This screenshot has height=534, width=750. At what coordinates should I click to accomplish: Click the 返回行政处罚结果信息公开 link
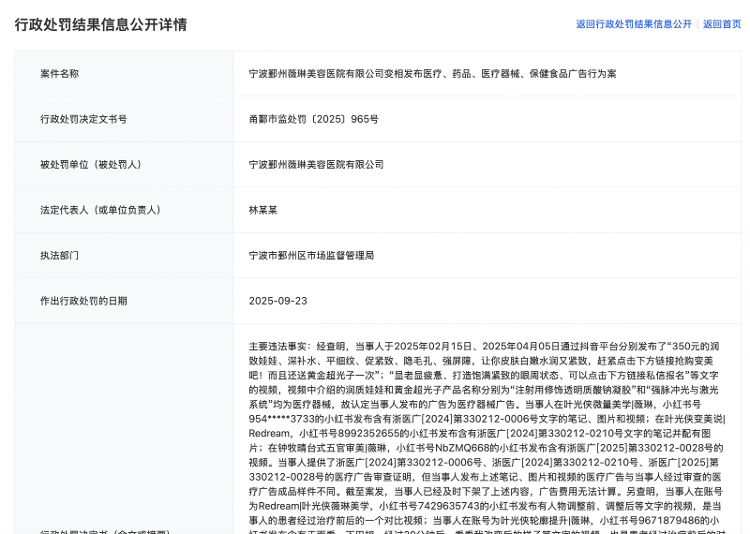click(x=633, y=24)
